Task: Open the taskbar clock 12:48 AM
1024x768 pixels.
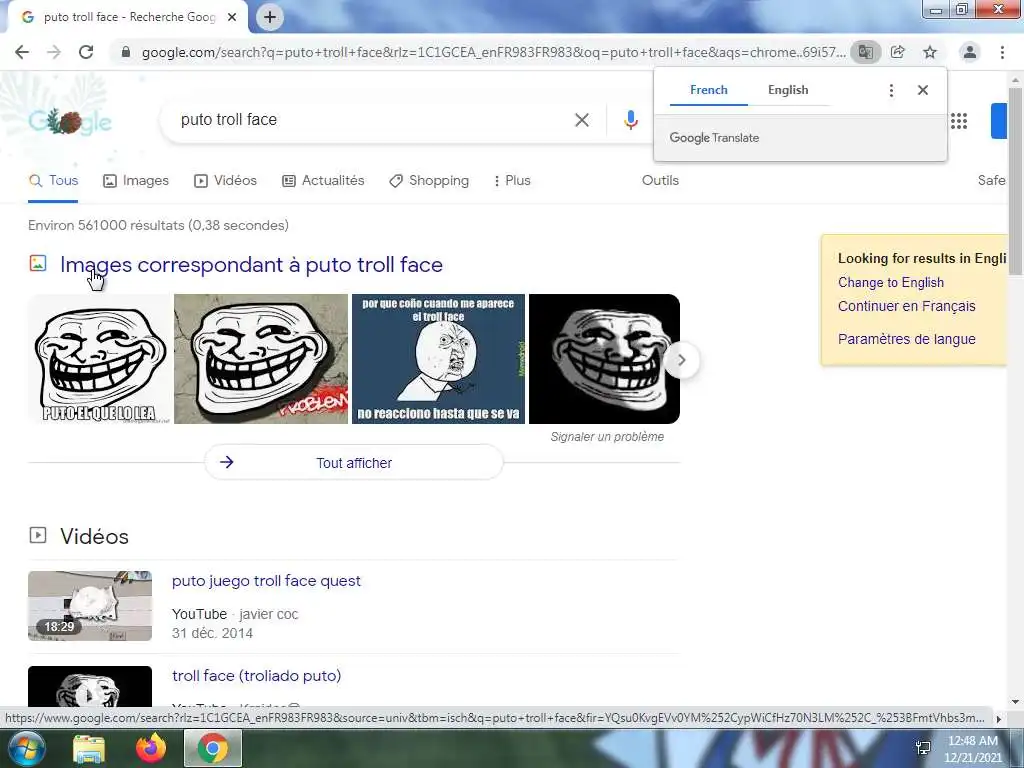Action: click(x=972, y=748)
